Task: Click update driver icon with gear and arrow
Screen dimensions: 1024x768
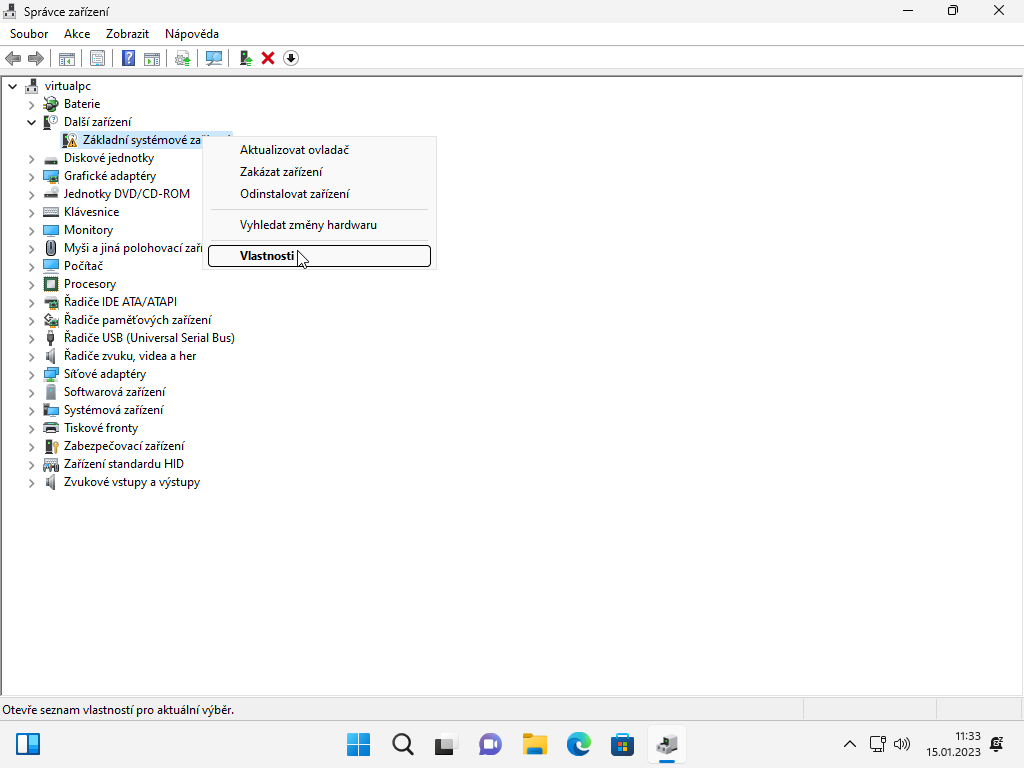Action: tap(183, 58)
